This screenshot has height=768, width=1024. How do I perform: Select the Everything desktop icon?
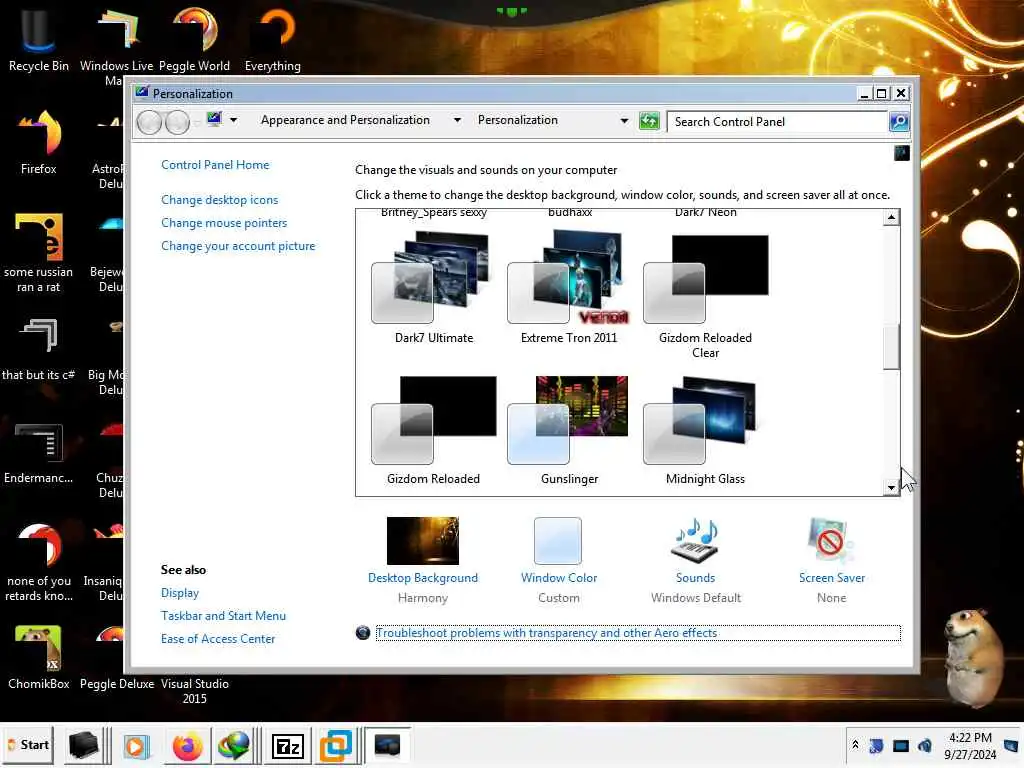[272, 39]
